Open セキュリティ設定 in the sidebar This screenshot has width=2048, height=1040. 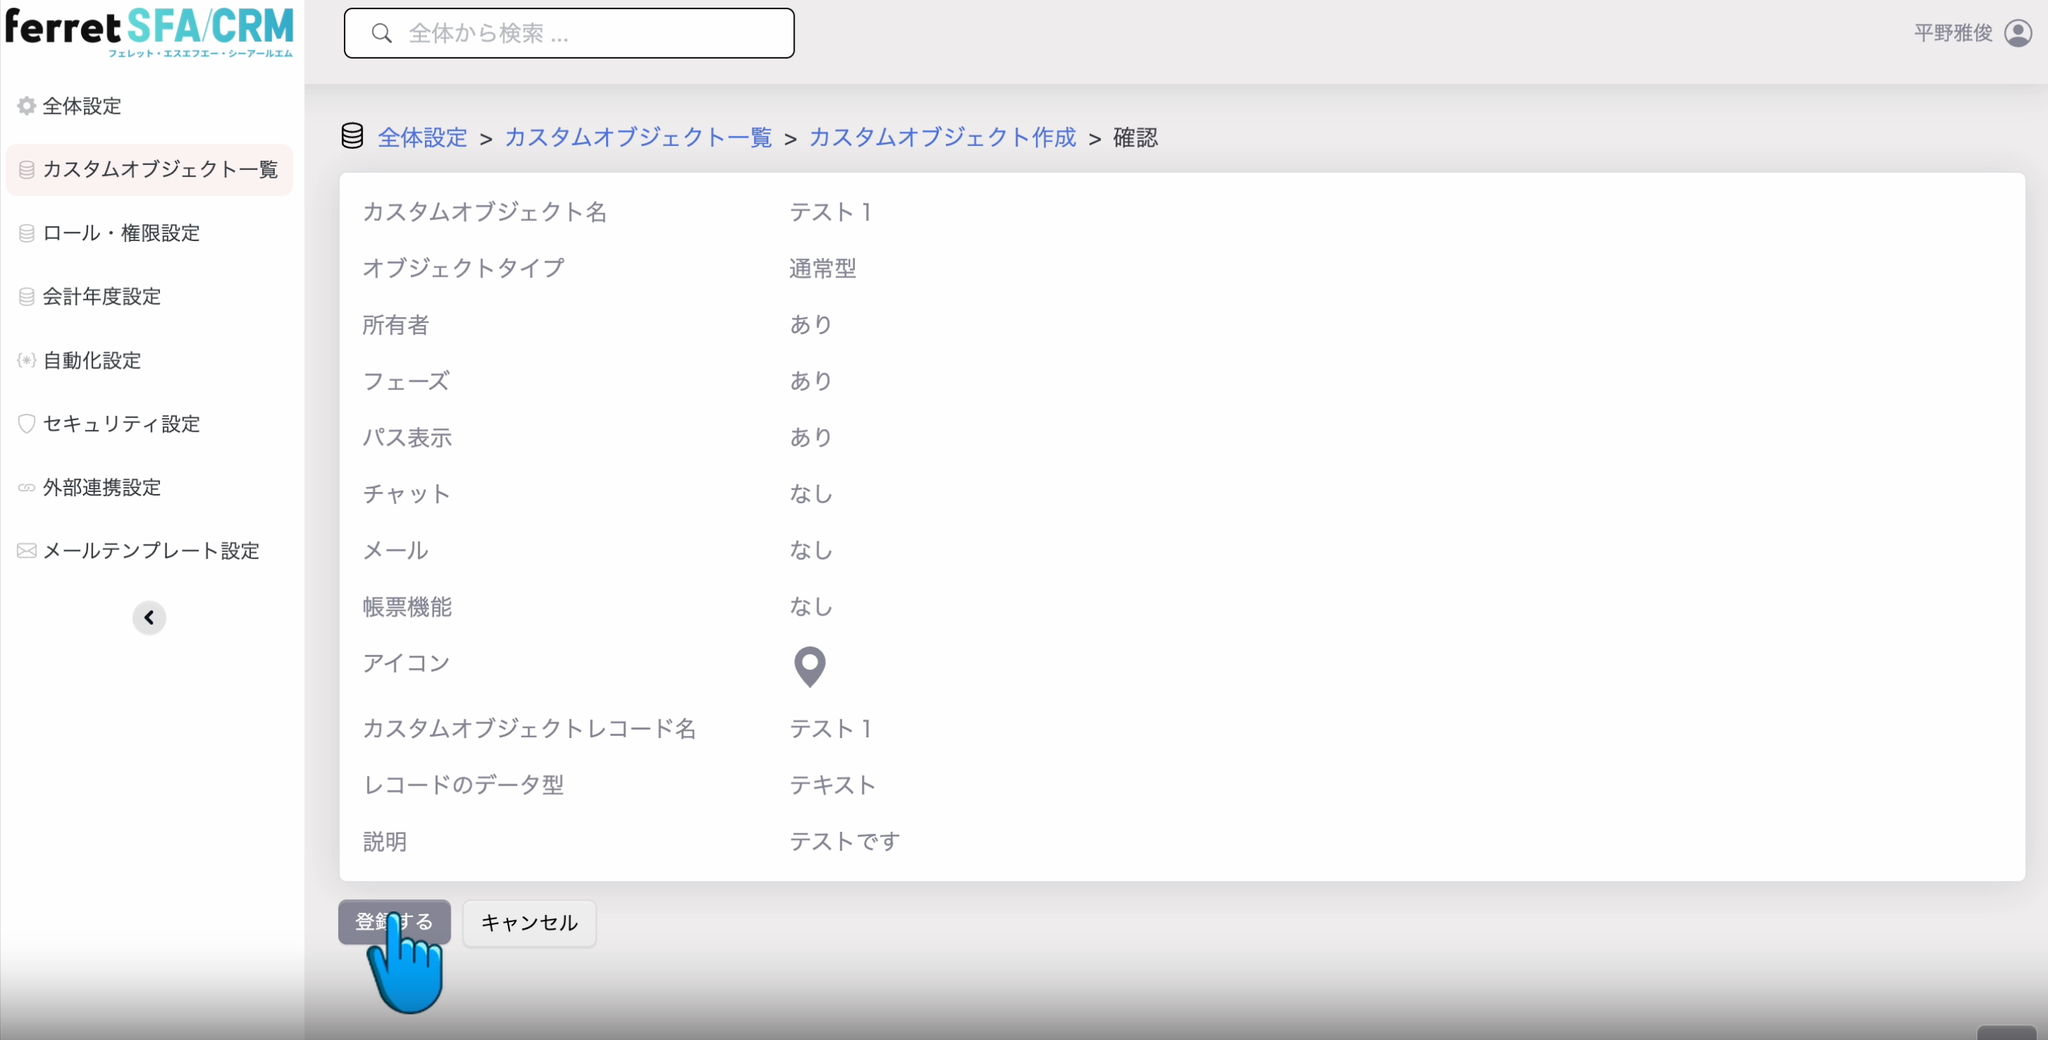pyautogui.click(x=121, y=424)
